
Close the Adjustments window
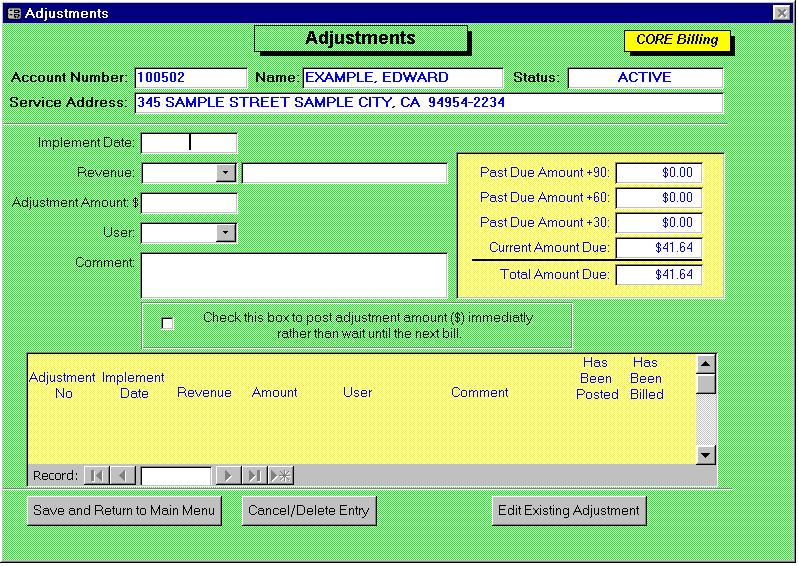(x=781, y=13)
